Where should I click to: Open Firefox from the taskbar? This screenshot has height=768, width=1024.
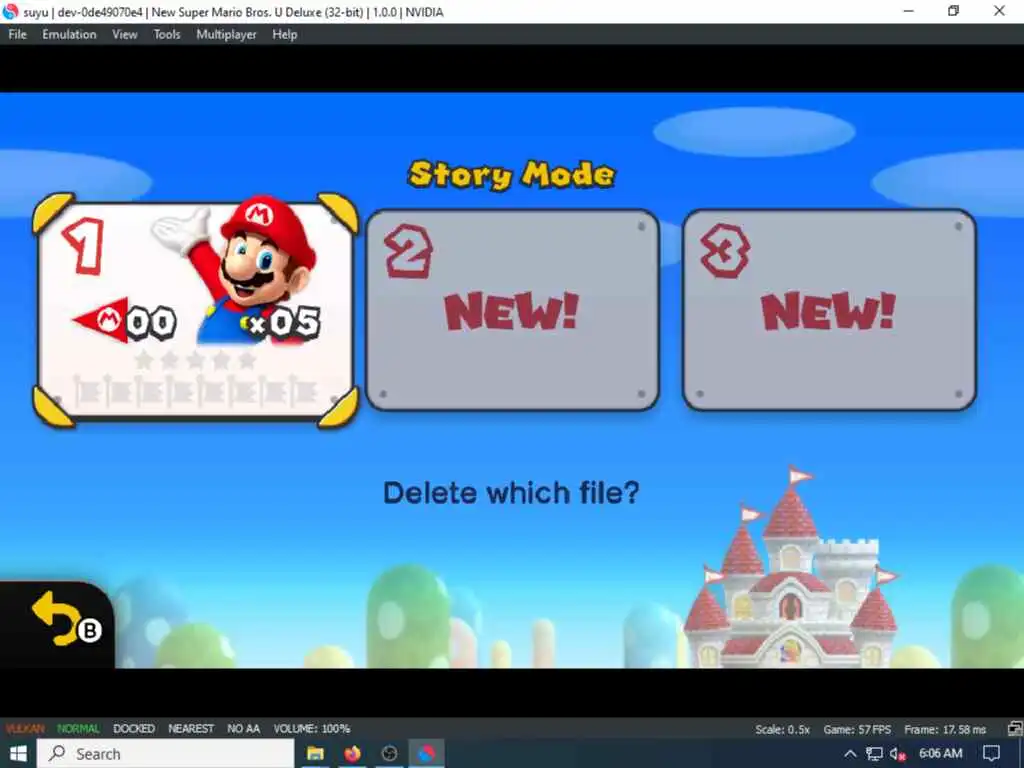pyautogui.click(x=353, y=754)
